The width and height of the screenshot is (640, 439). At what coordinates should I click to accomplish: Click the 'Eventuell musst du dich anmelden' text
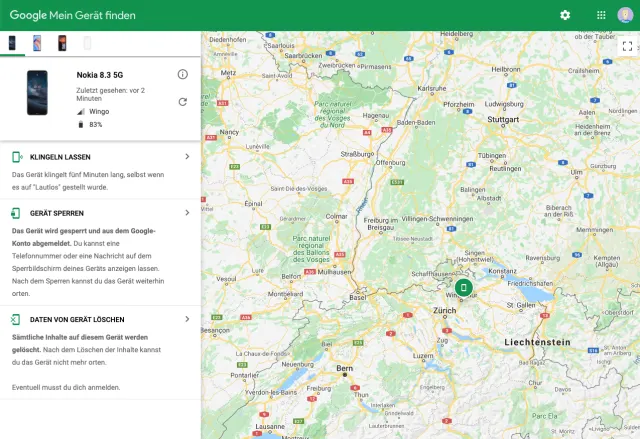pos(66,387)
